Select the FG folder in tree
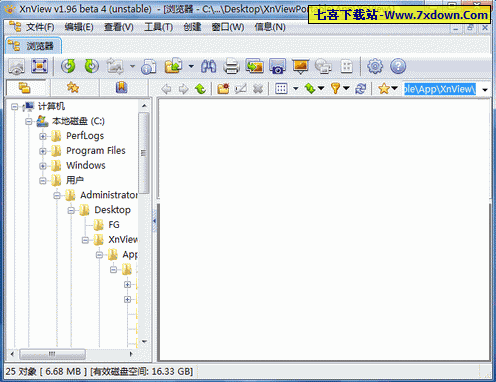Viewport: 496px width, 382px height. (114, 225)
